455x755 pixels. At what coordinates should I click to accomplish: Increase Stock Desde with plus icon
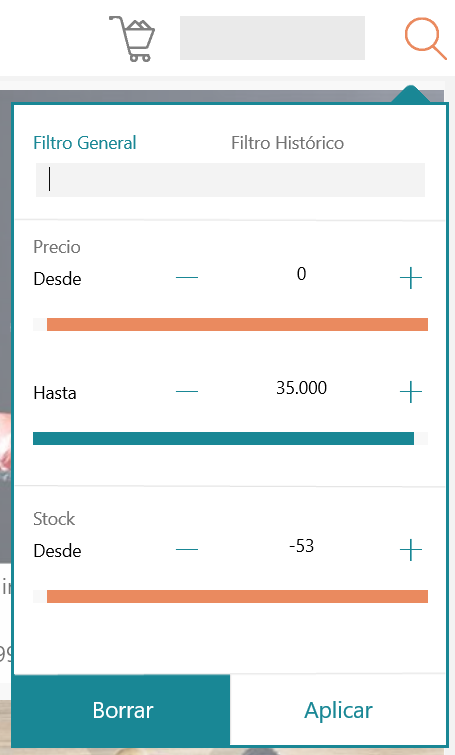(411, 549)
